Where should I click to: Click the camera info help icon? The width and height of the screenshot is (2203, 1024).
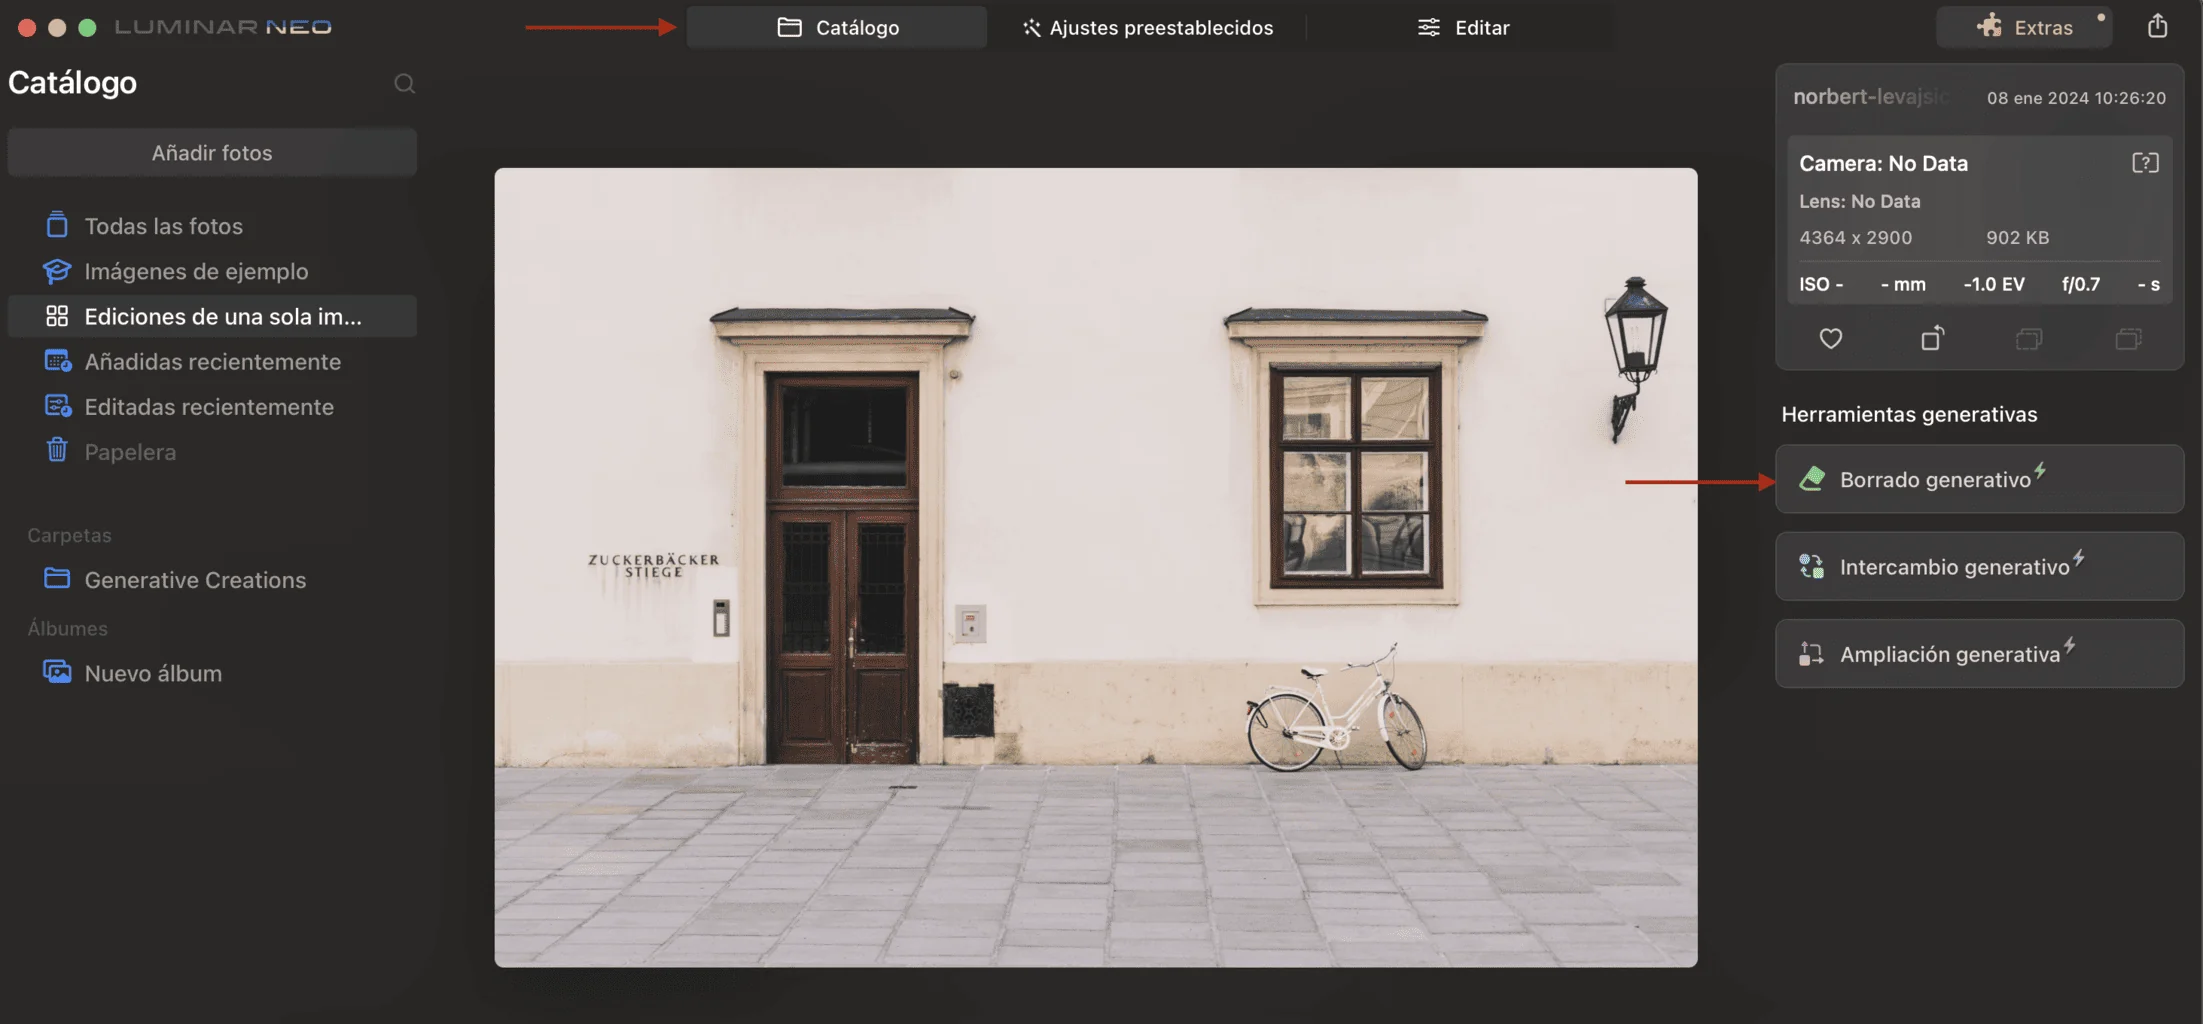[2145, 163]
